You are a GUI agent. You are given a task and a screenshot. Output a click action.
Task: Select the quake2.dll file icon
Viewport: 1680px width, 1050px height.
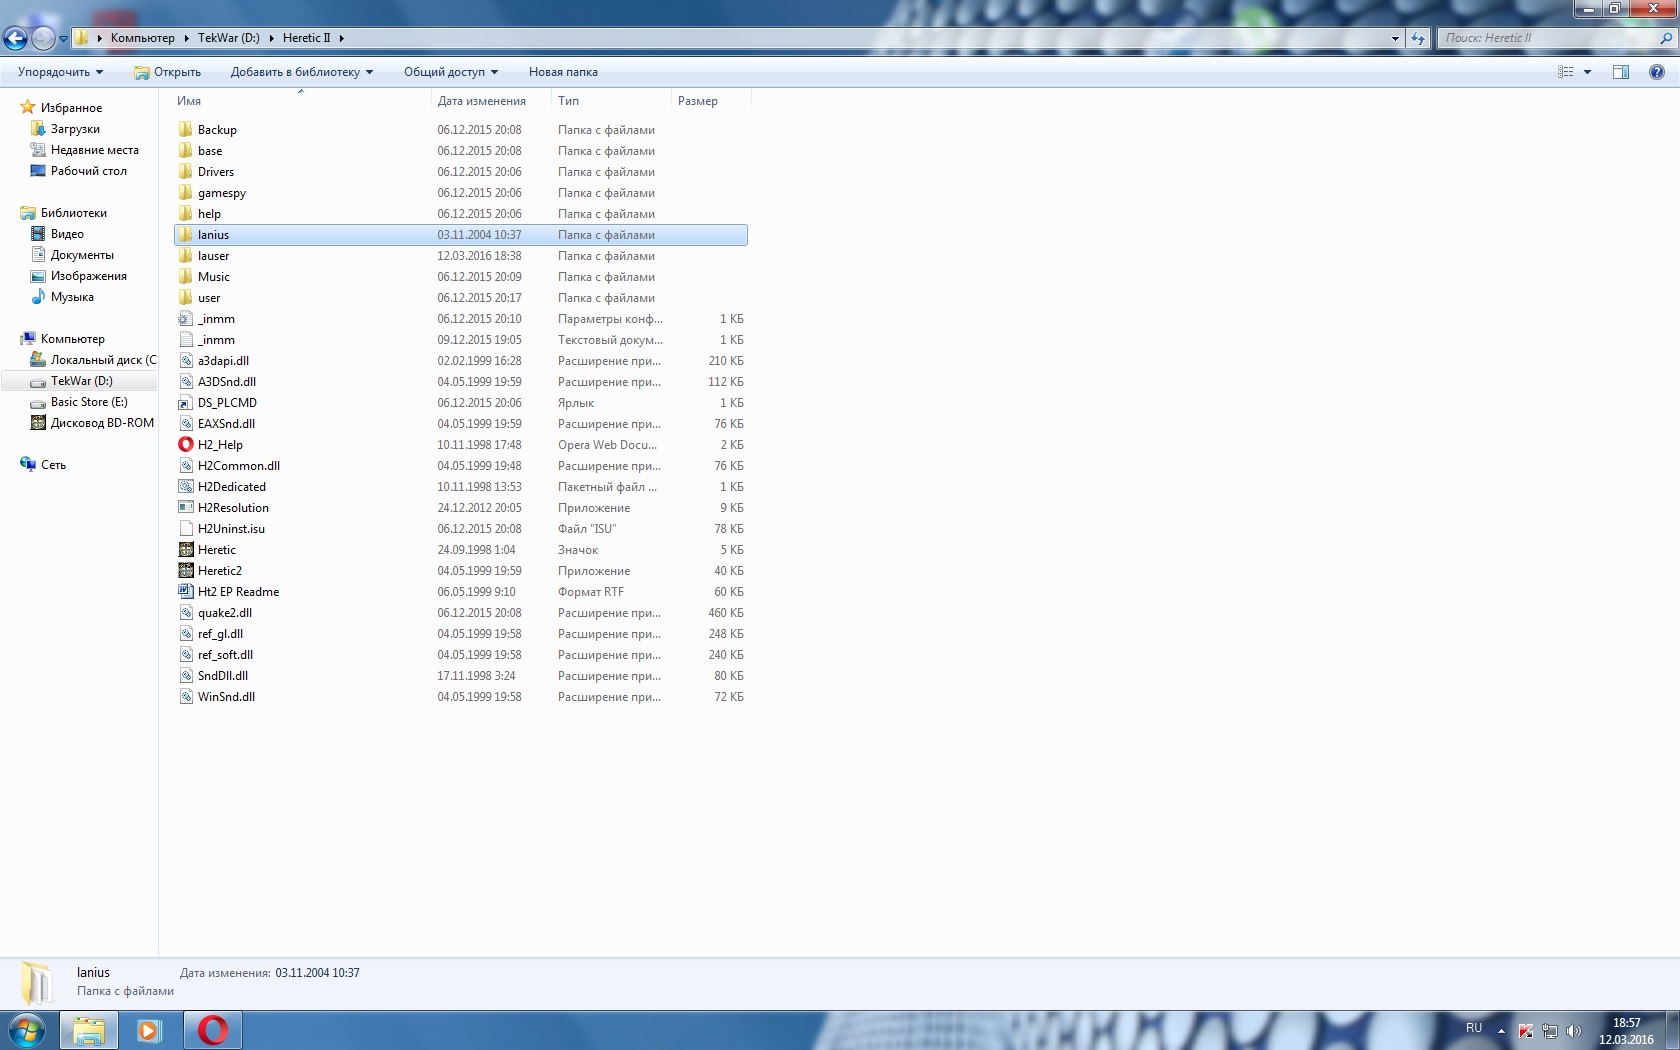186,613
